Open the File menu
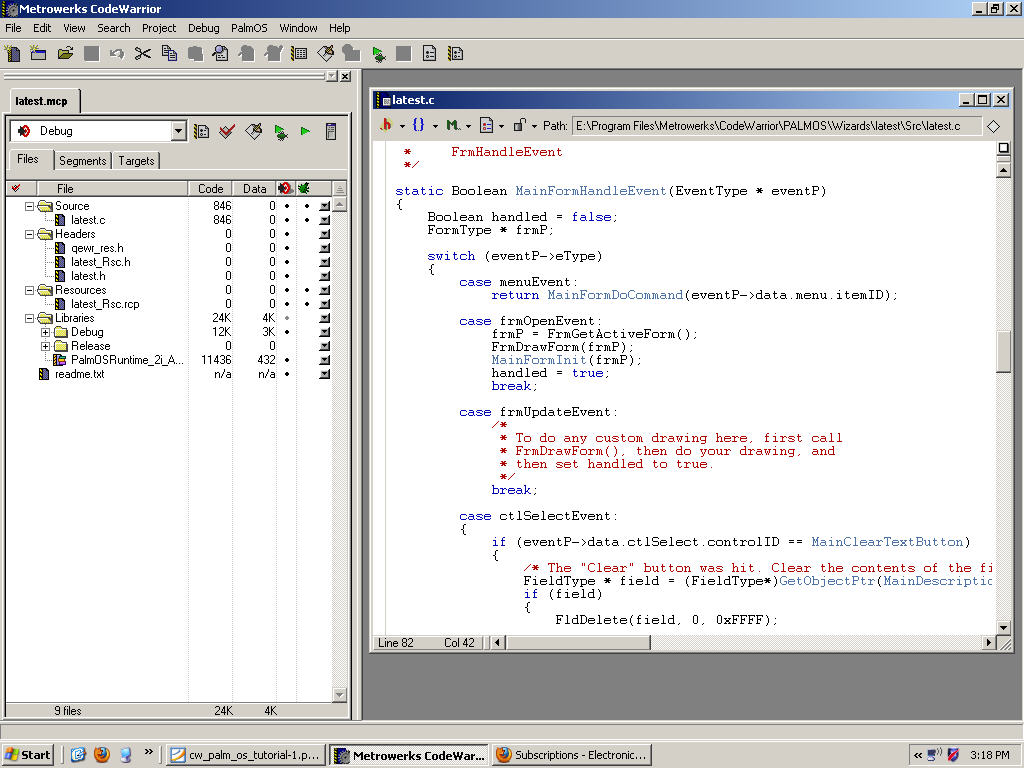Screen dimensions: 1024x768 tap(13, 28)
